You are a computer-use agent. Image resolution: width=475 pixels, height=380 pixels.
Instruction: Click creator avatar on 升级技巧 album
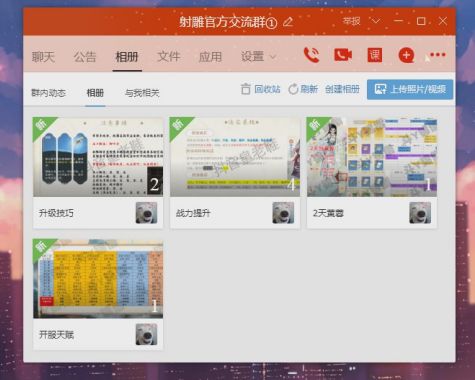tap(146, 213)
